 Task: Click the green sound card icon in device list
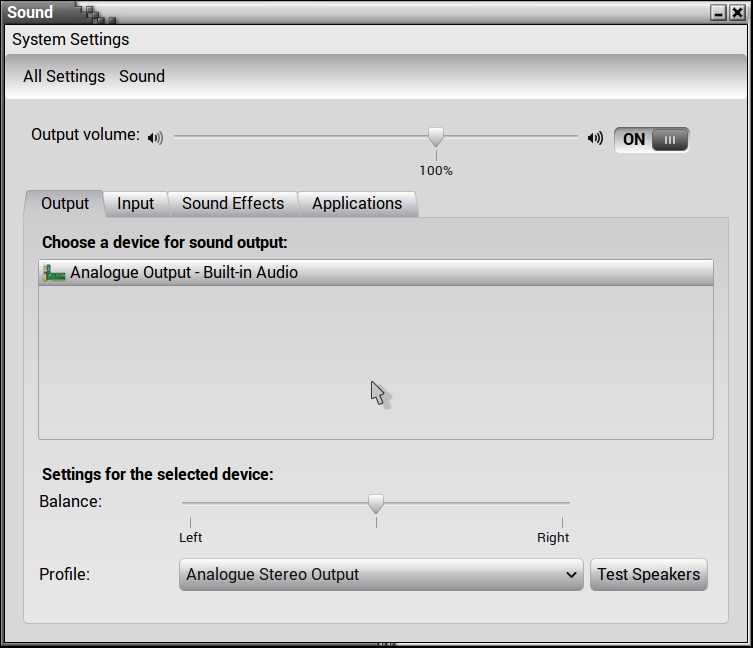pos(54,273)
